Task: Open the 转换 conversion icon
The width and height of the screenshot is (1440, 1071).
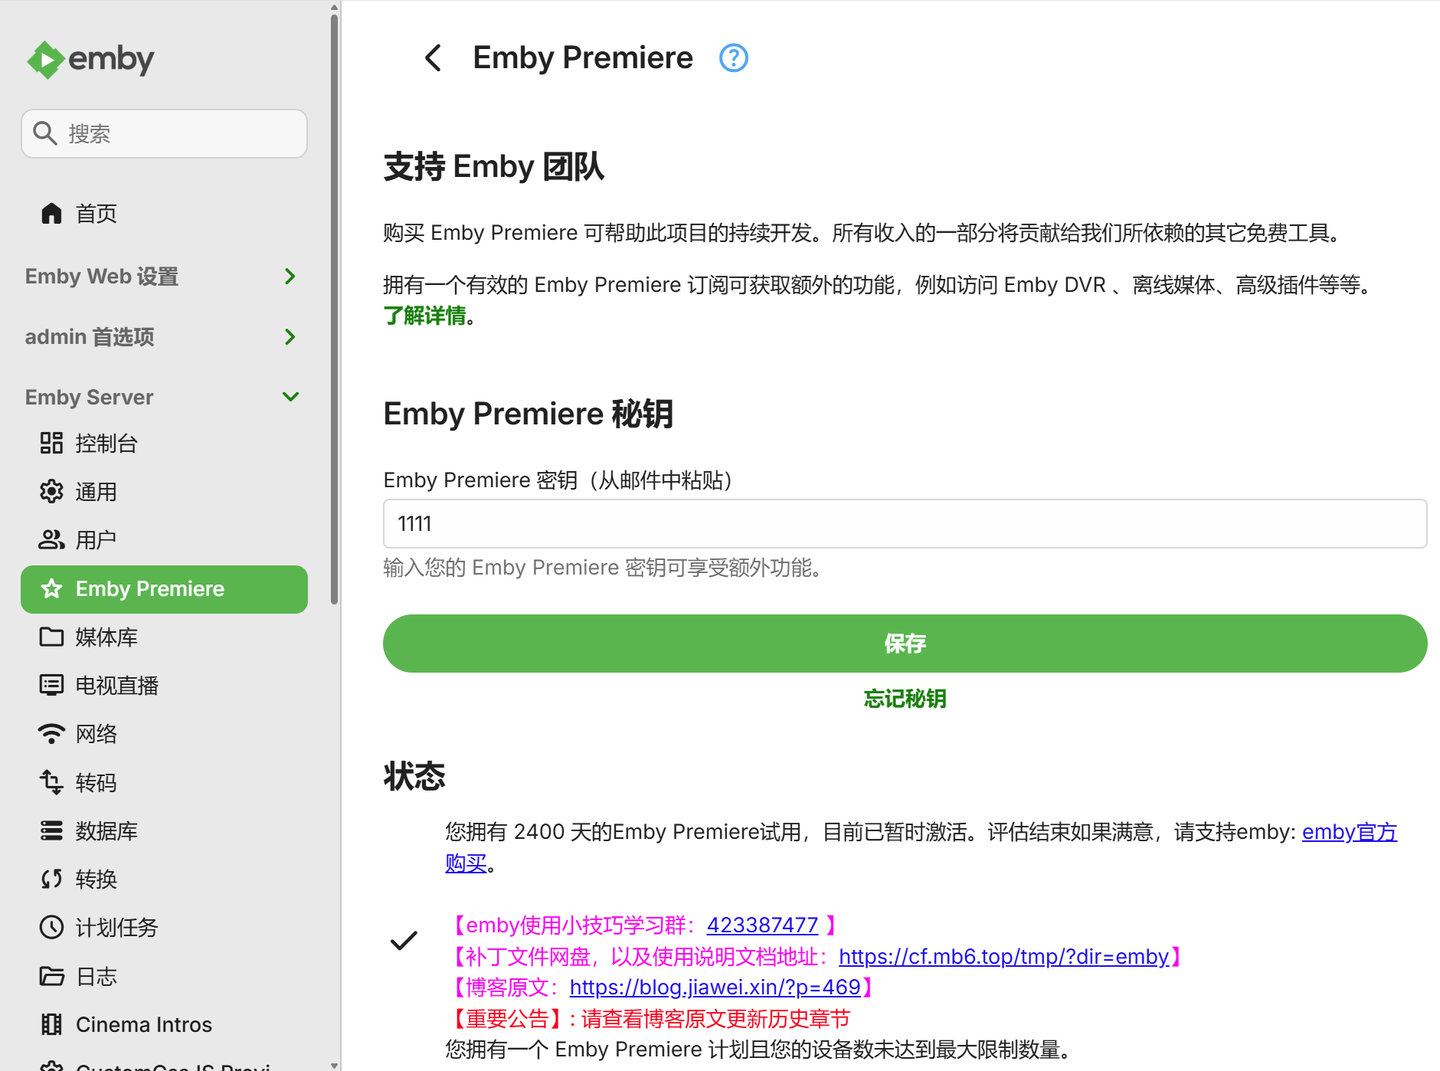Action: [96, 878]
